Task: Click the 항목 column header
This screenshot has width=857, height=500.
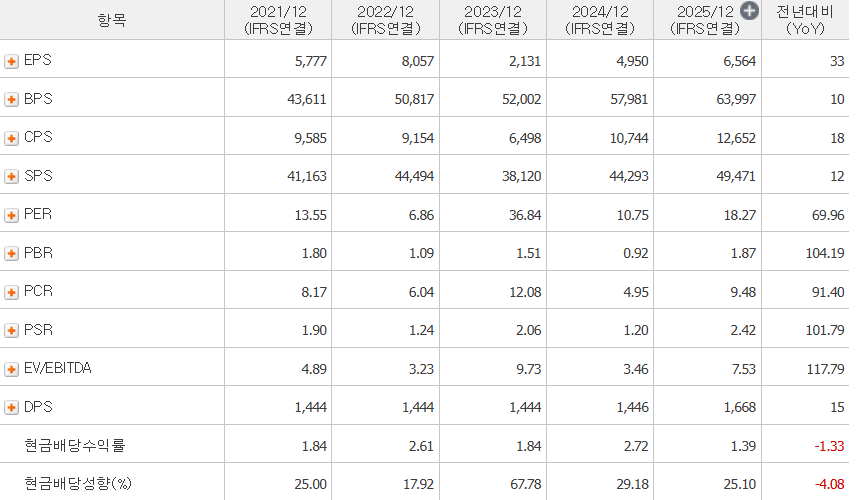Action: [112, 20]
